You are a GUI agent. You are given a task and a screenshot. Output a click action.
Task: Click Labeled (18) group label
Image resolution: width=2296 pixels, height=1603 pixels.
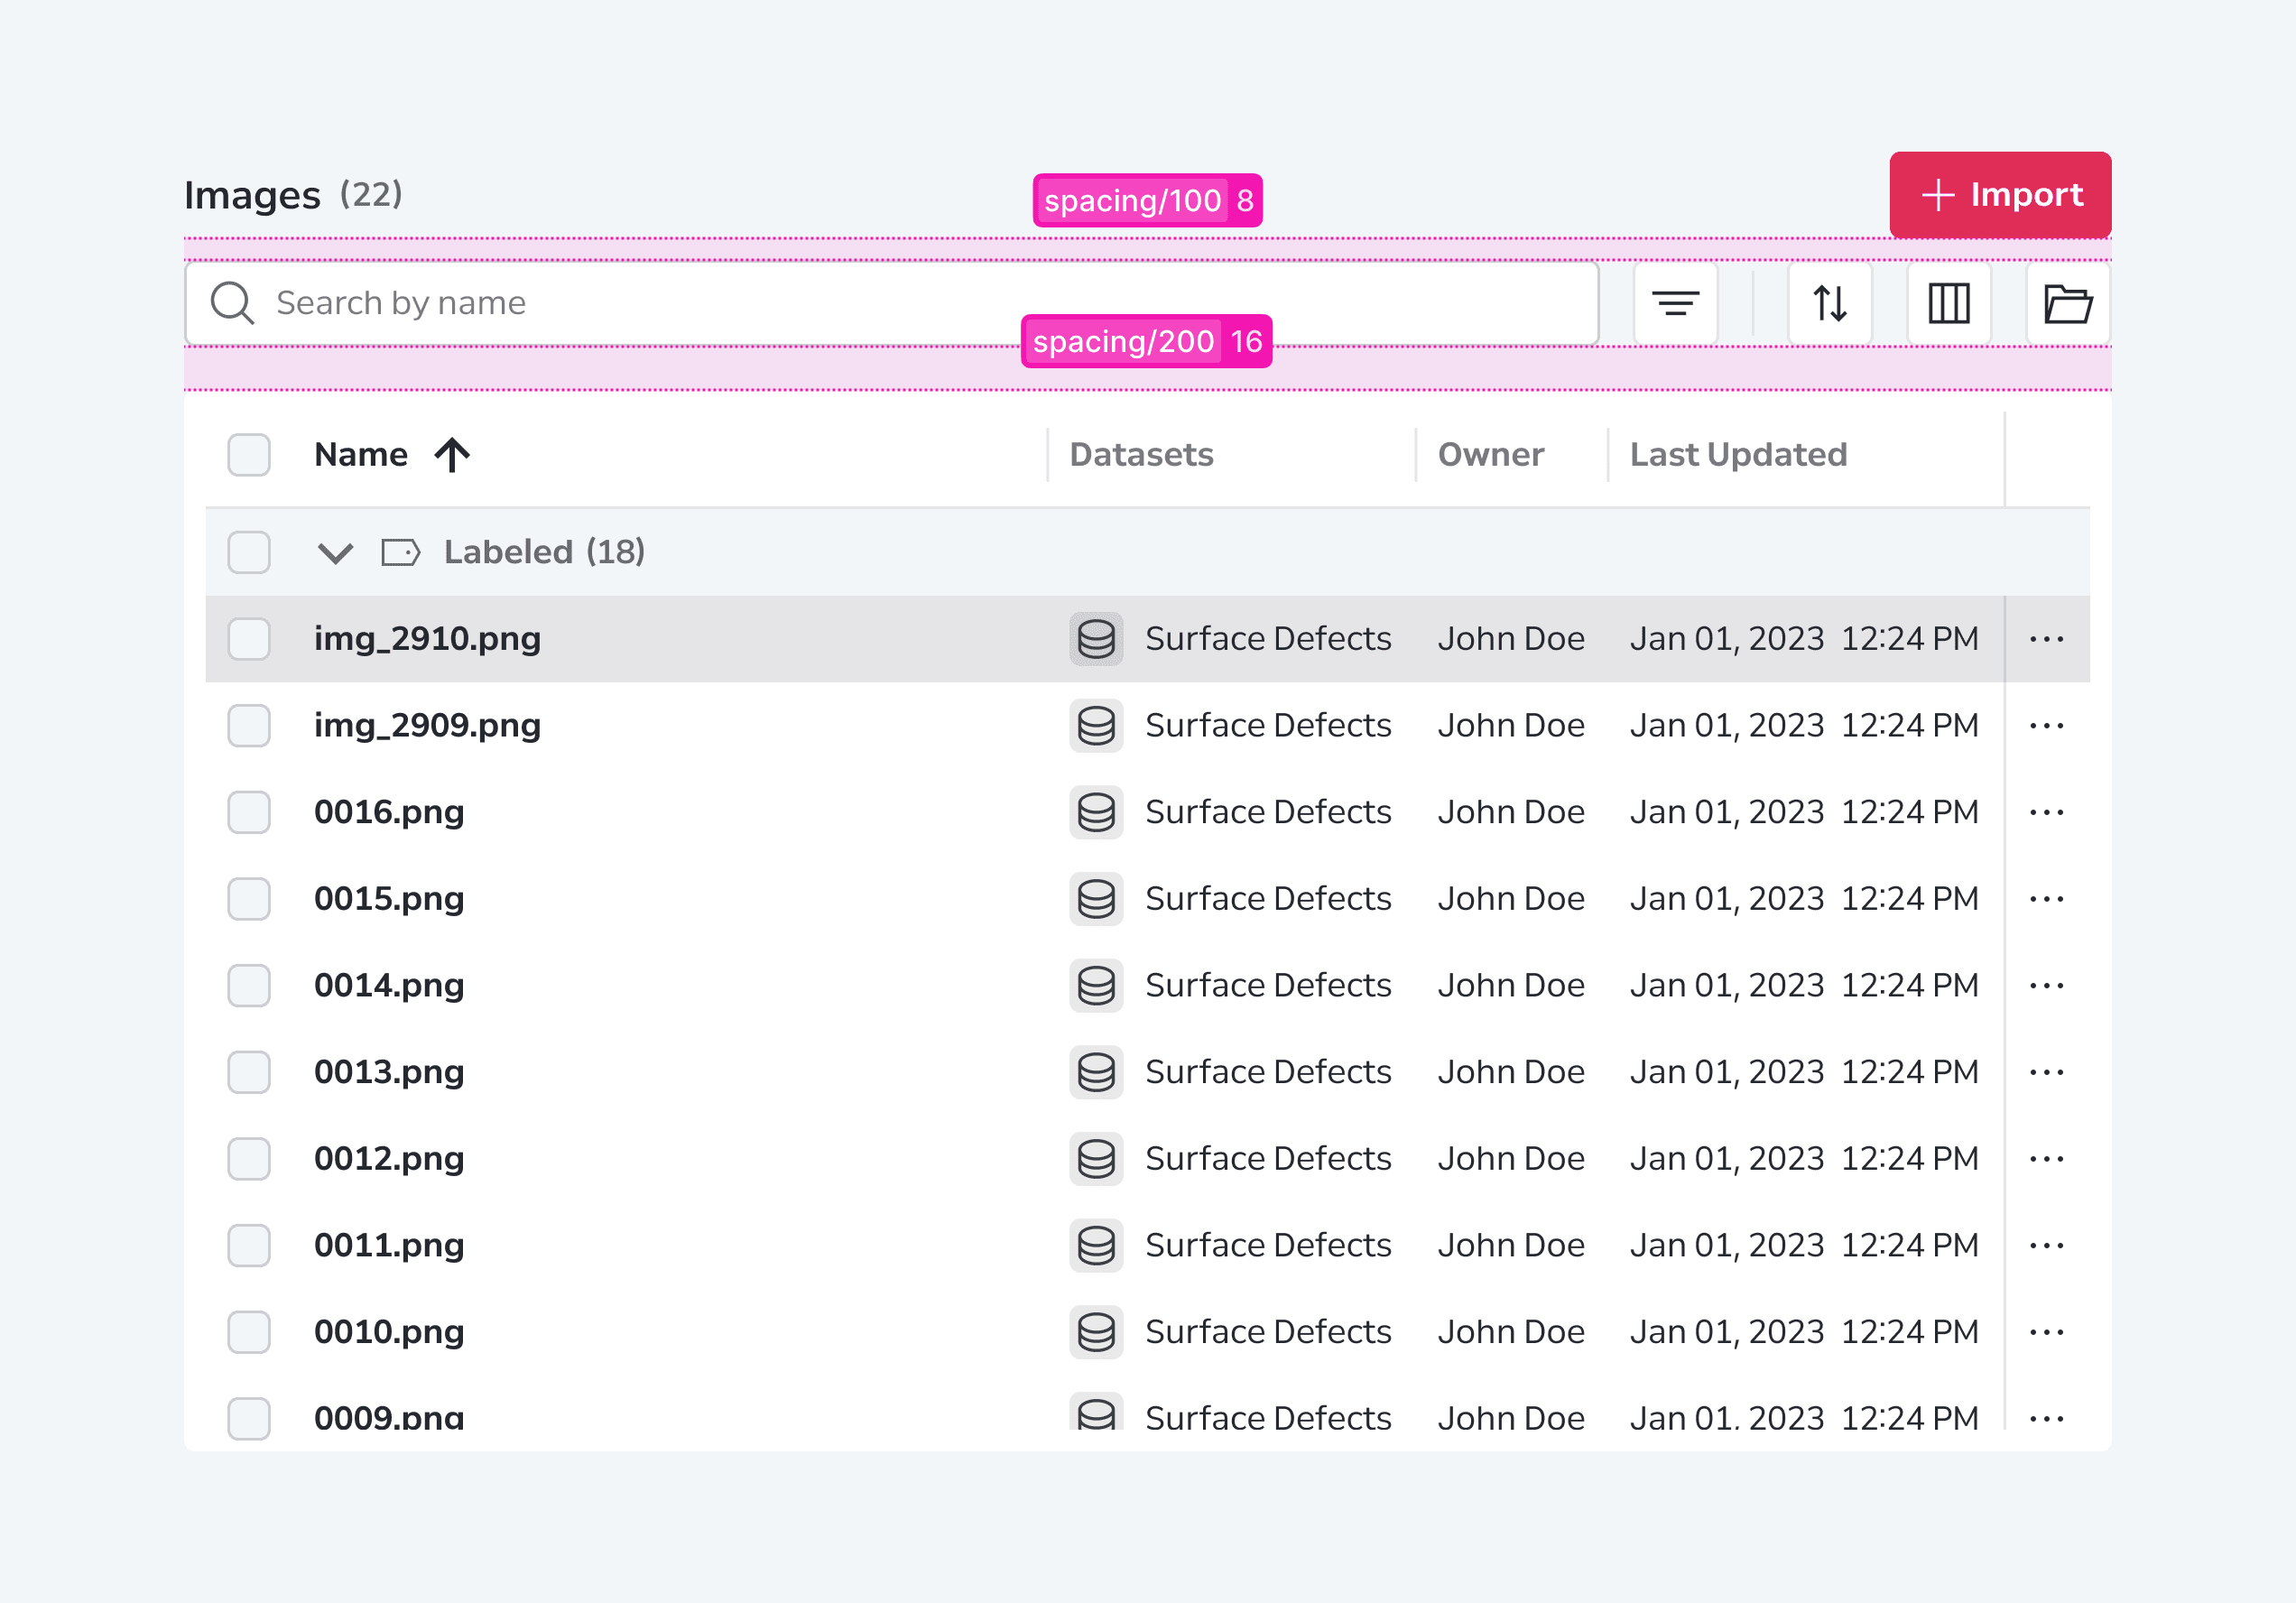544,552
